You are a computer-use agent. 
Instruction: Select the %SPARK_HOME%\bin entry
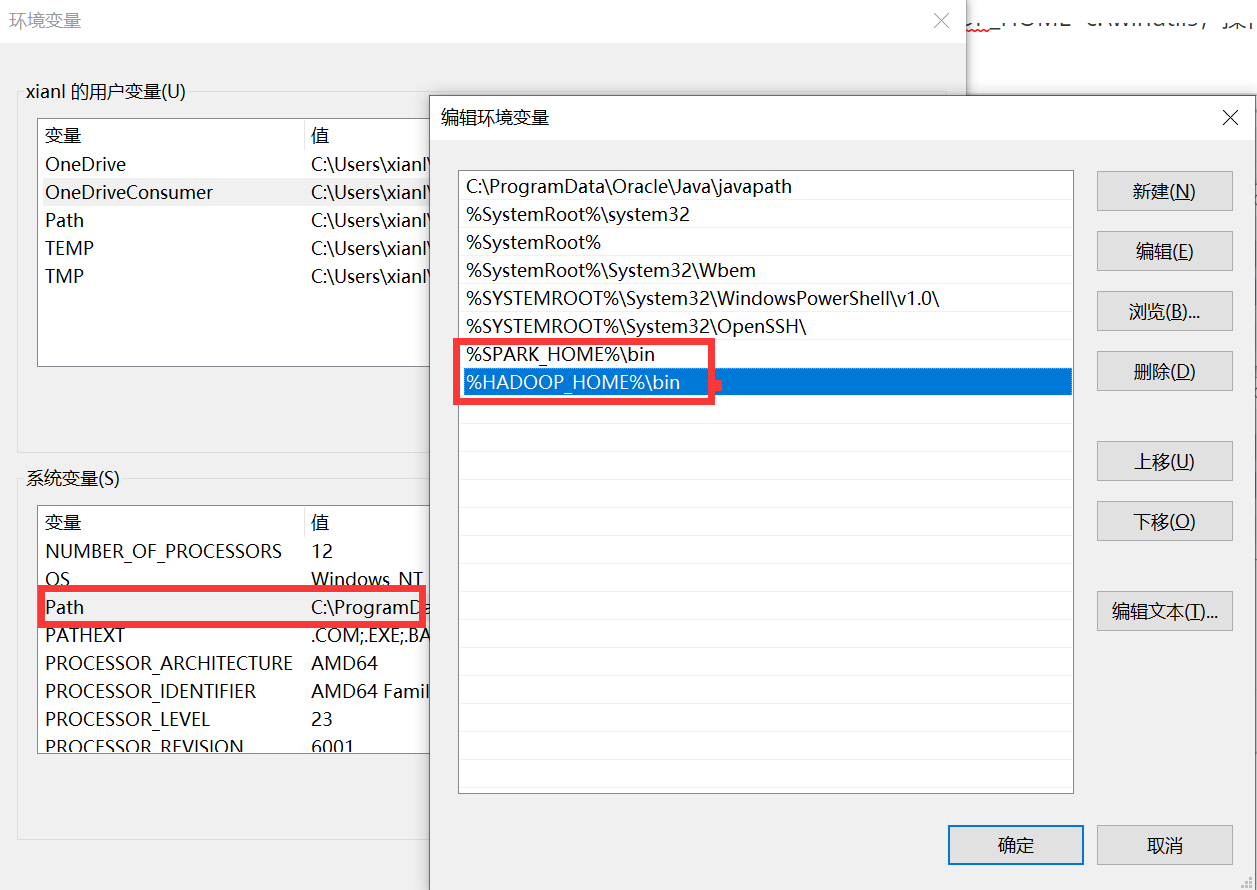(766, 354)
